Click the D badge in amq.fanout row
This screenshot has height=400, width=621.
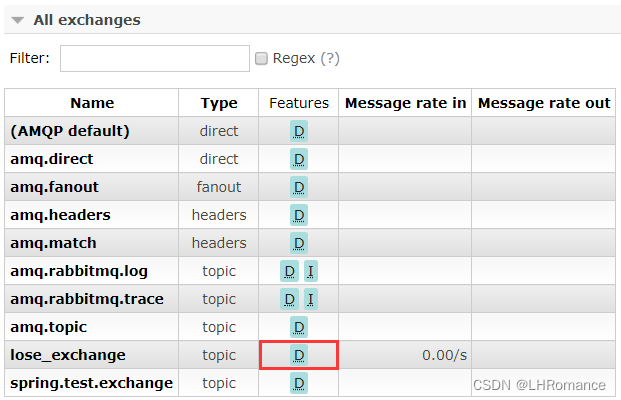click(x=299, y=187)
